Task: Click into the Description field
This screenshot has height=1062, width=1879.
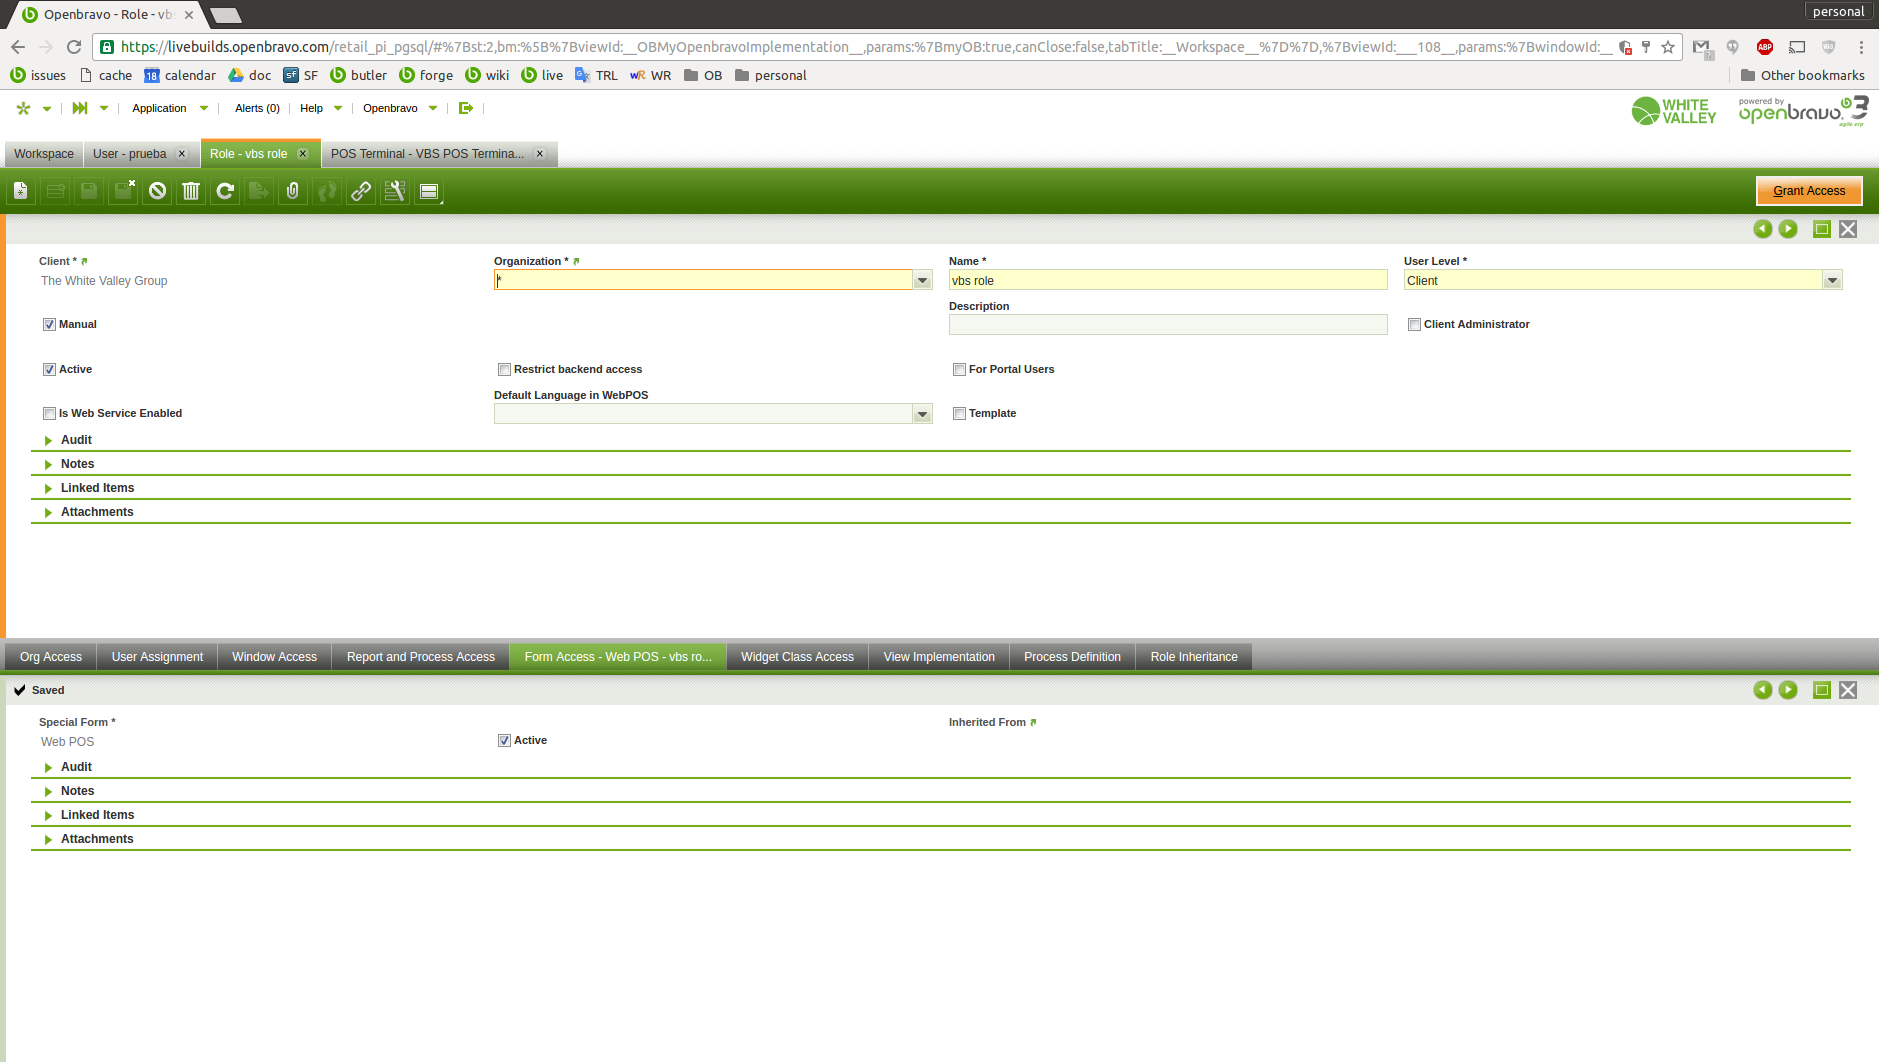Action: (x=1167, y=325)
